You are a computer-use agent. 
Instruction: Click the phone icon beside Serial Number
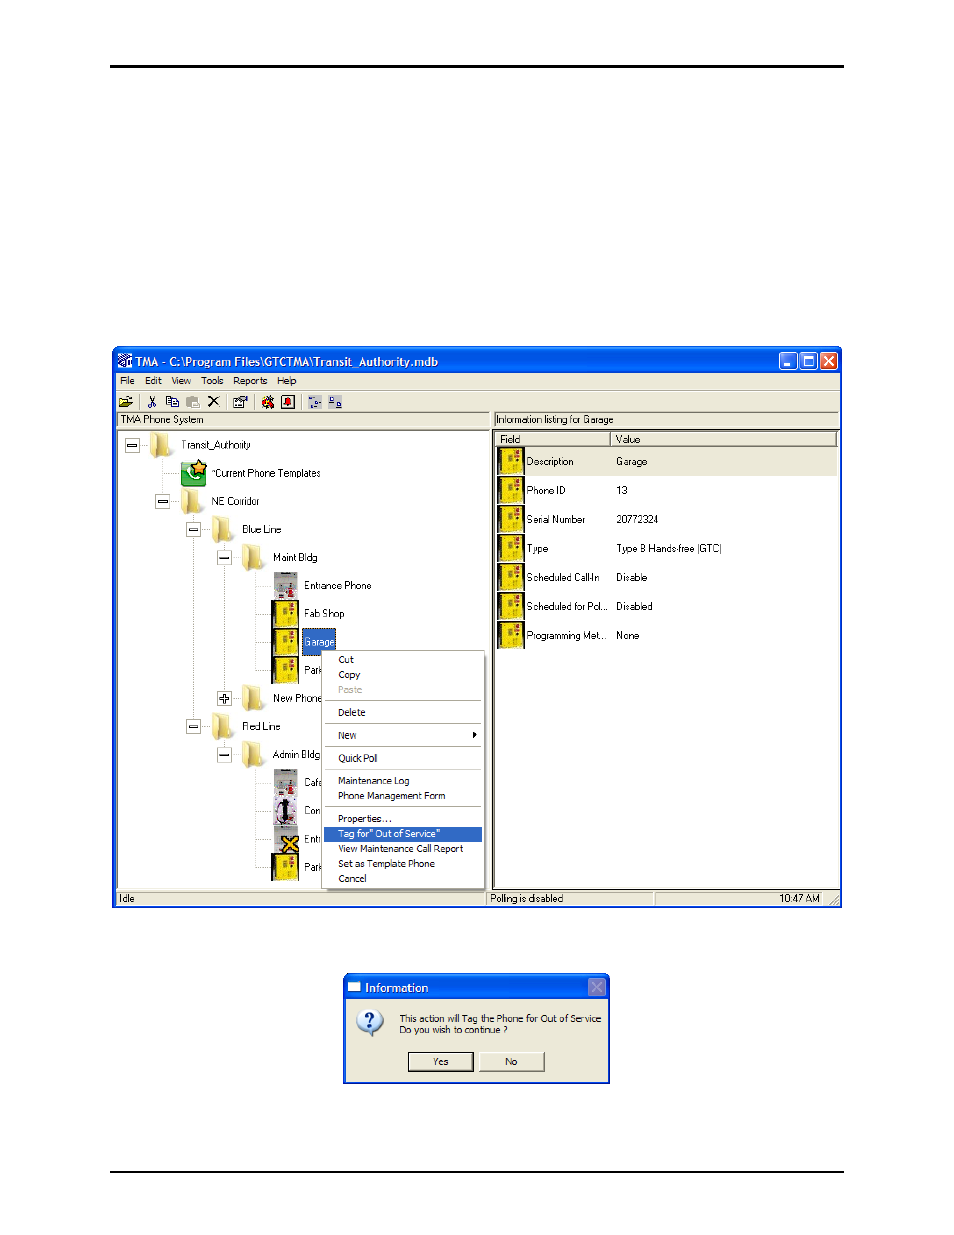511,519
